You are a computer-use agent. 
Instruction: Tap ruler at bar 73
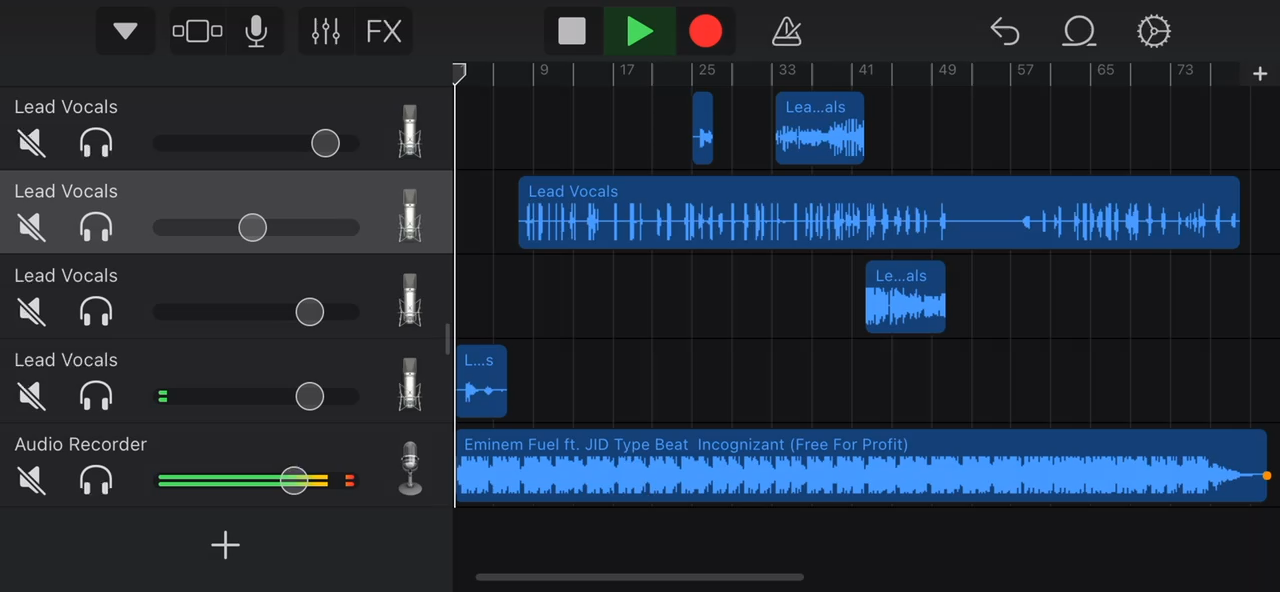(1185, 70)
